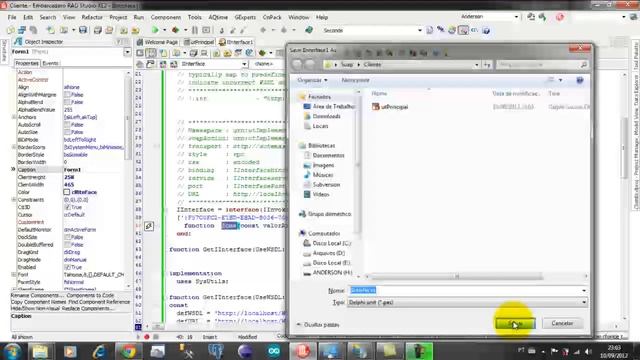
Task: Click the Color clBtnFace swatch
Action: [x=67, y=192]
